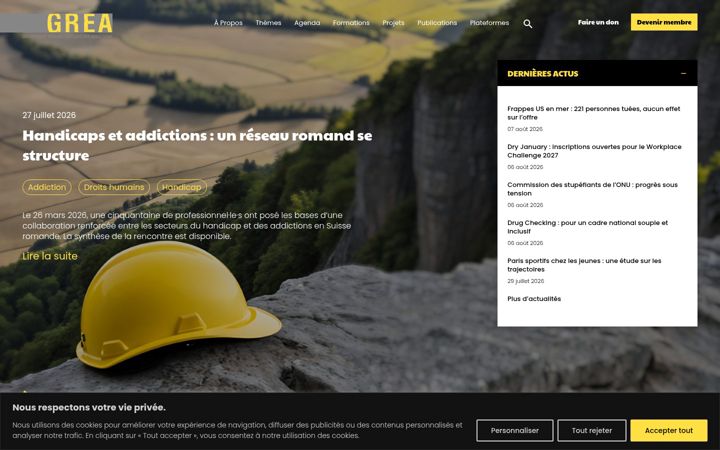Click the Dernières actus panel heading
720x450 pixels.
[543, 73]
